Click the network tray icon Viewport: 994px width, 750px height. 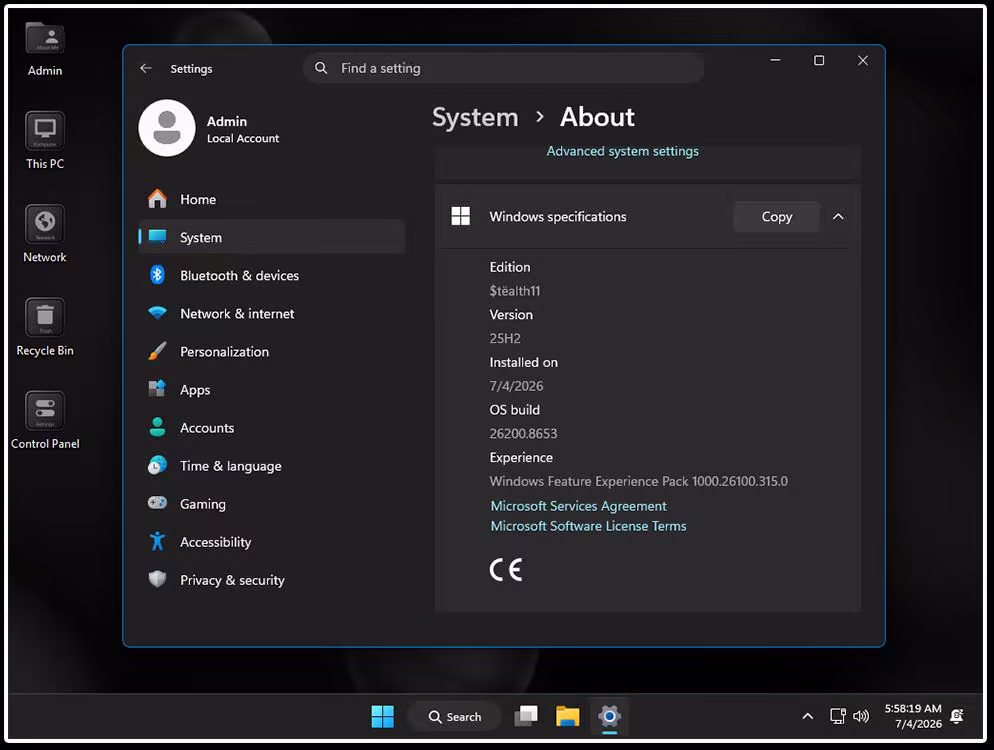click(x=837, y=716)
